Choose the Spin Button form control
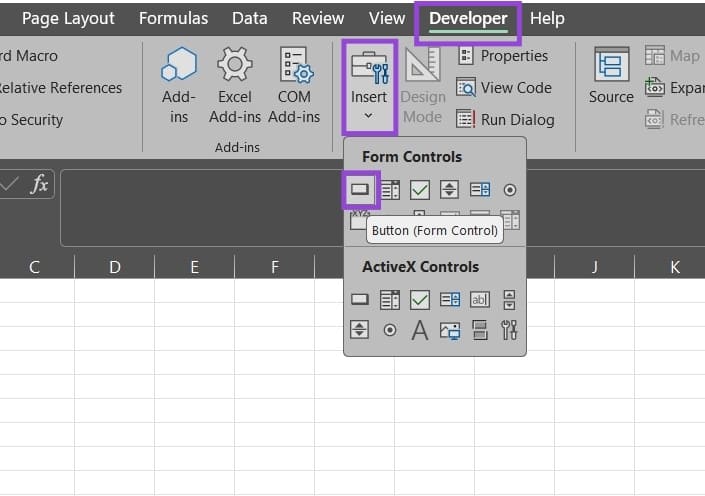The width and height of the screenshot is (705, 496). tap(450, 190)
